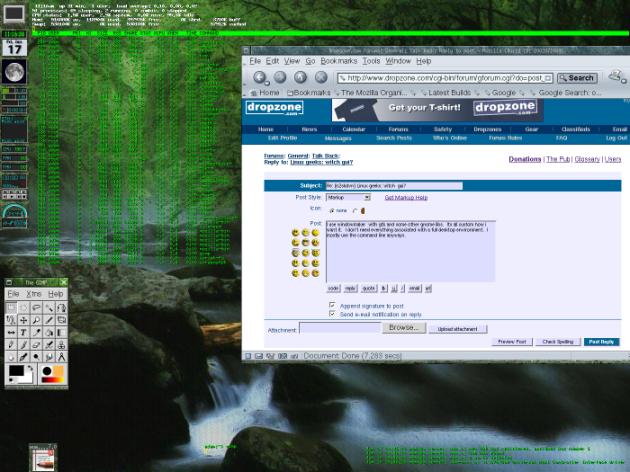The width and height of the screenshot is (630, 472).
Task: Click the Browse... attachment button
Action: pyautogui.click(x=402, y=327)
